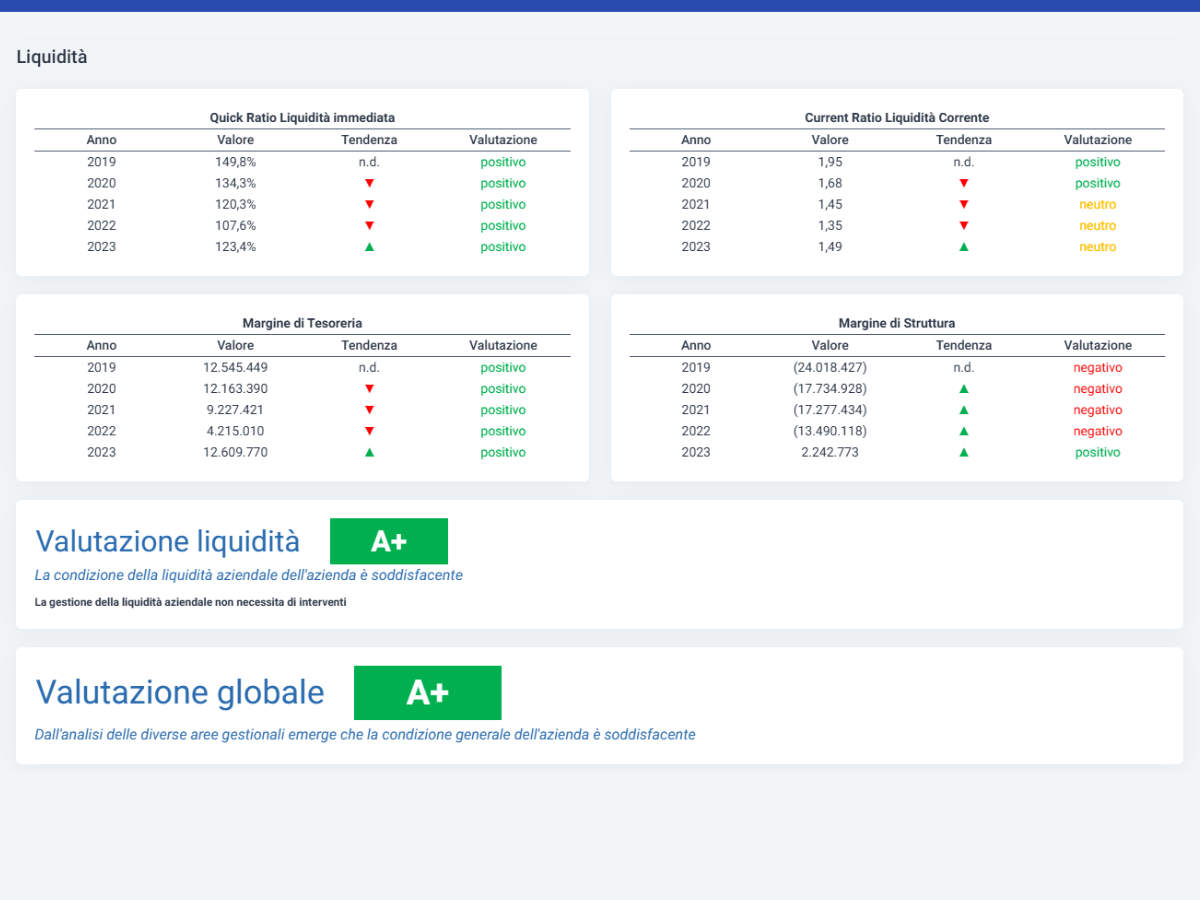Select the value 1,95 in Current Ratio

pos(830,162)
